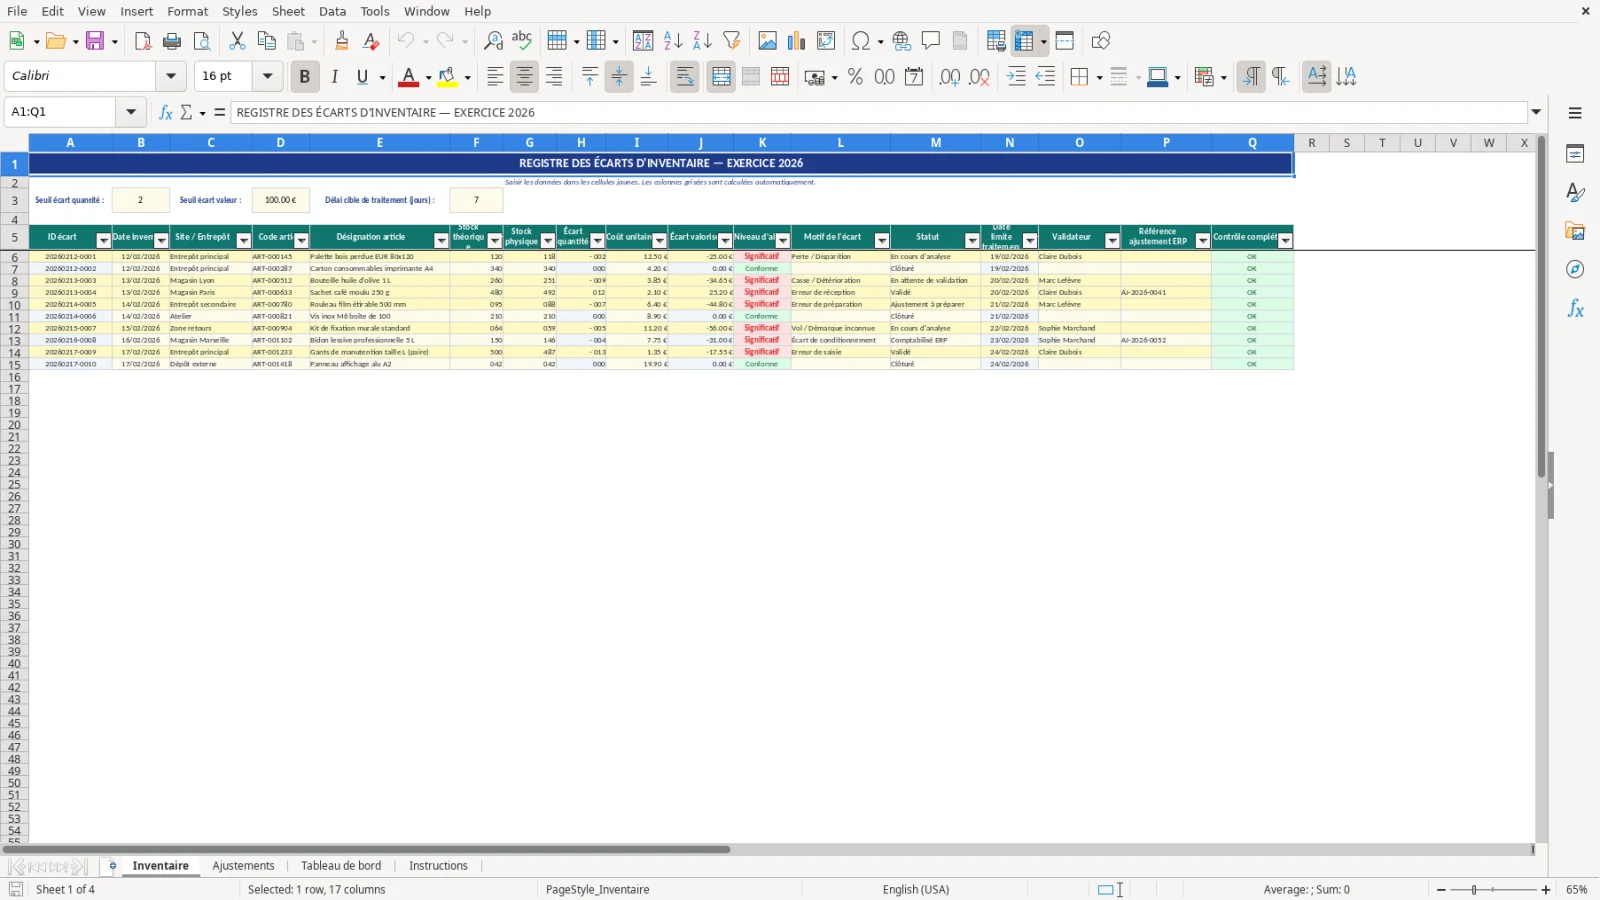Click the Export as PDF icon
Screen dimensions: 1600x900
pos(143,41)
